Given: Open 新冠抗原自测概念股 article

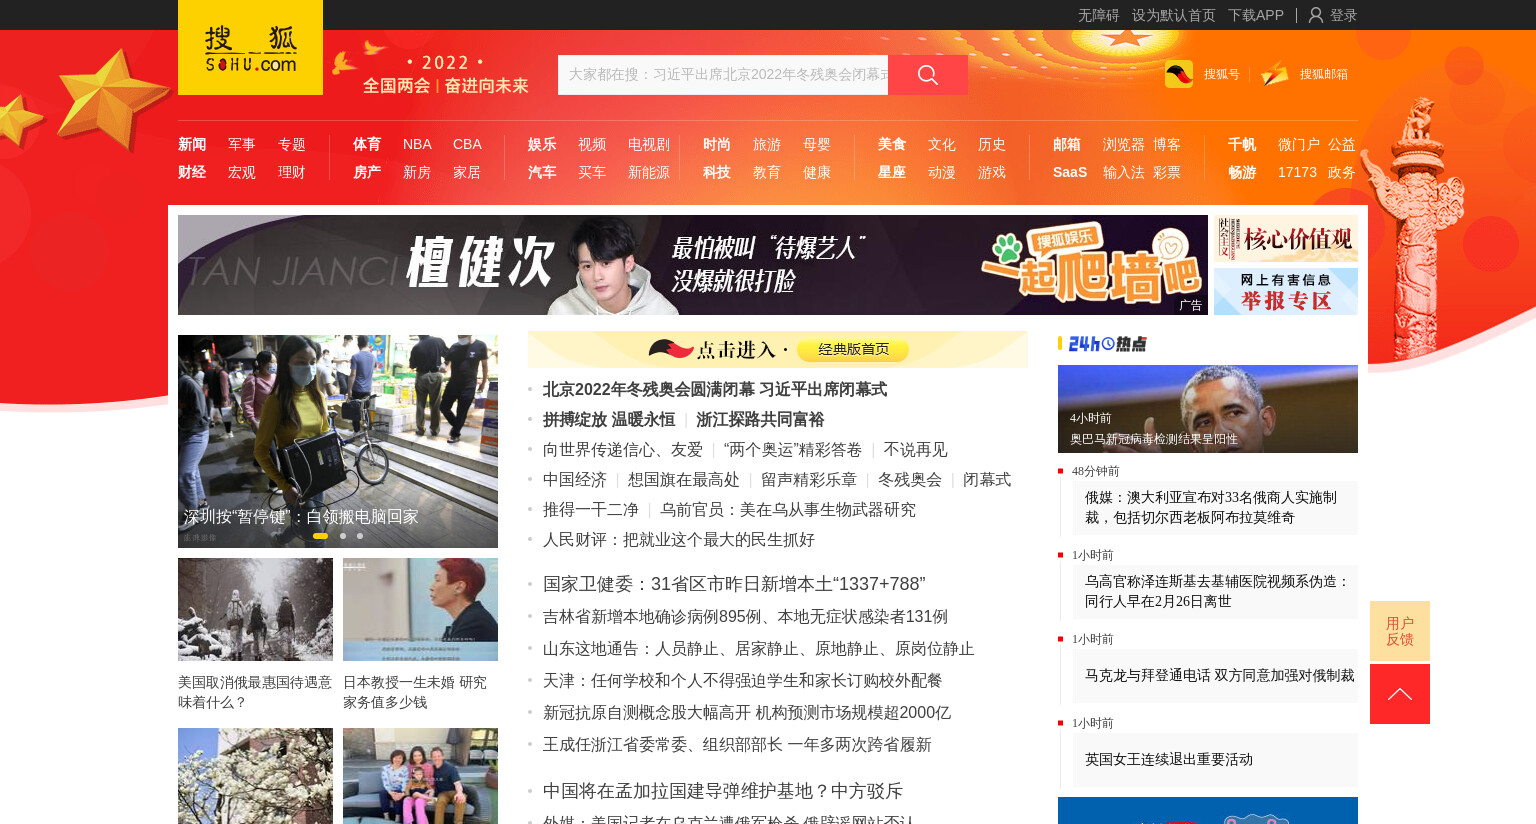Looking at the screenshot, I should (747, 713).
